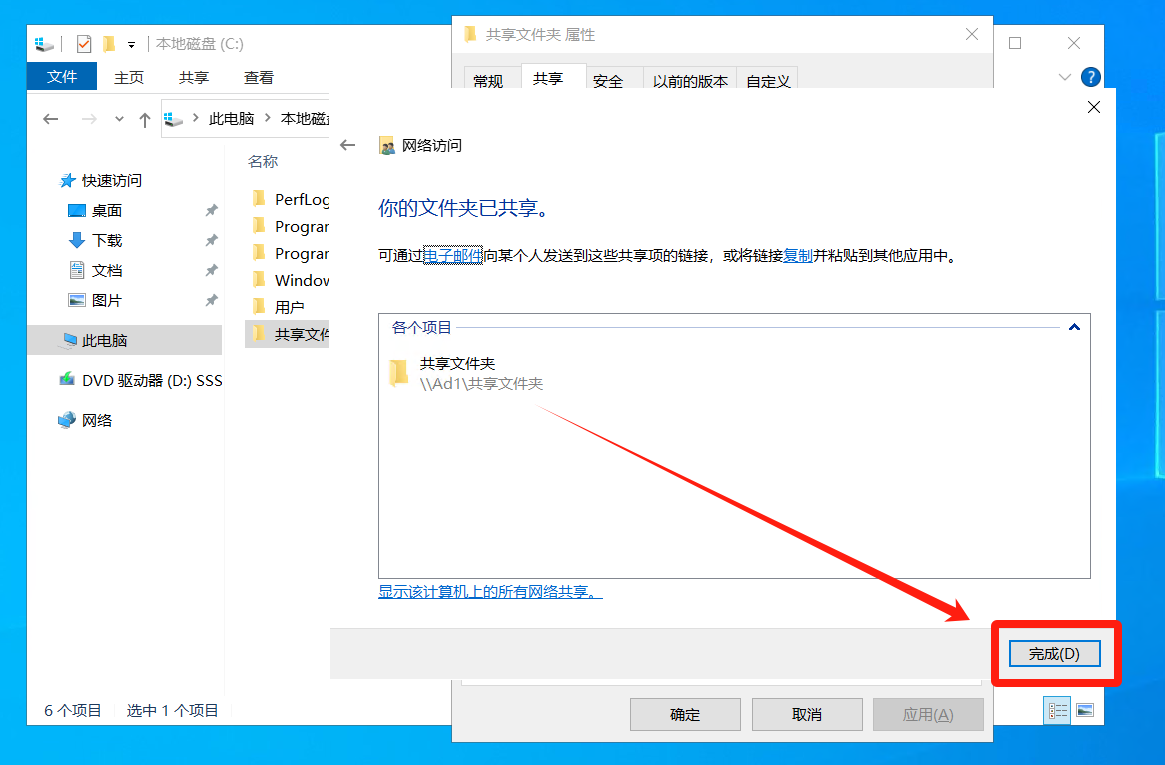Switch to large icons view button
The image size is (1165, 765).
[1085, 710]
